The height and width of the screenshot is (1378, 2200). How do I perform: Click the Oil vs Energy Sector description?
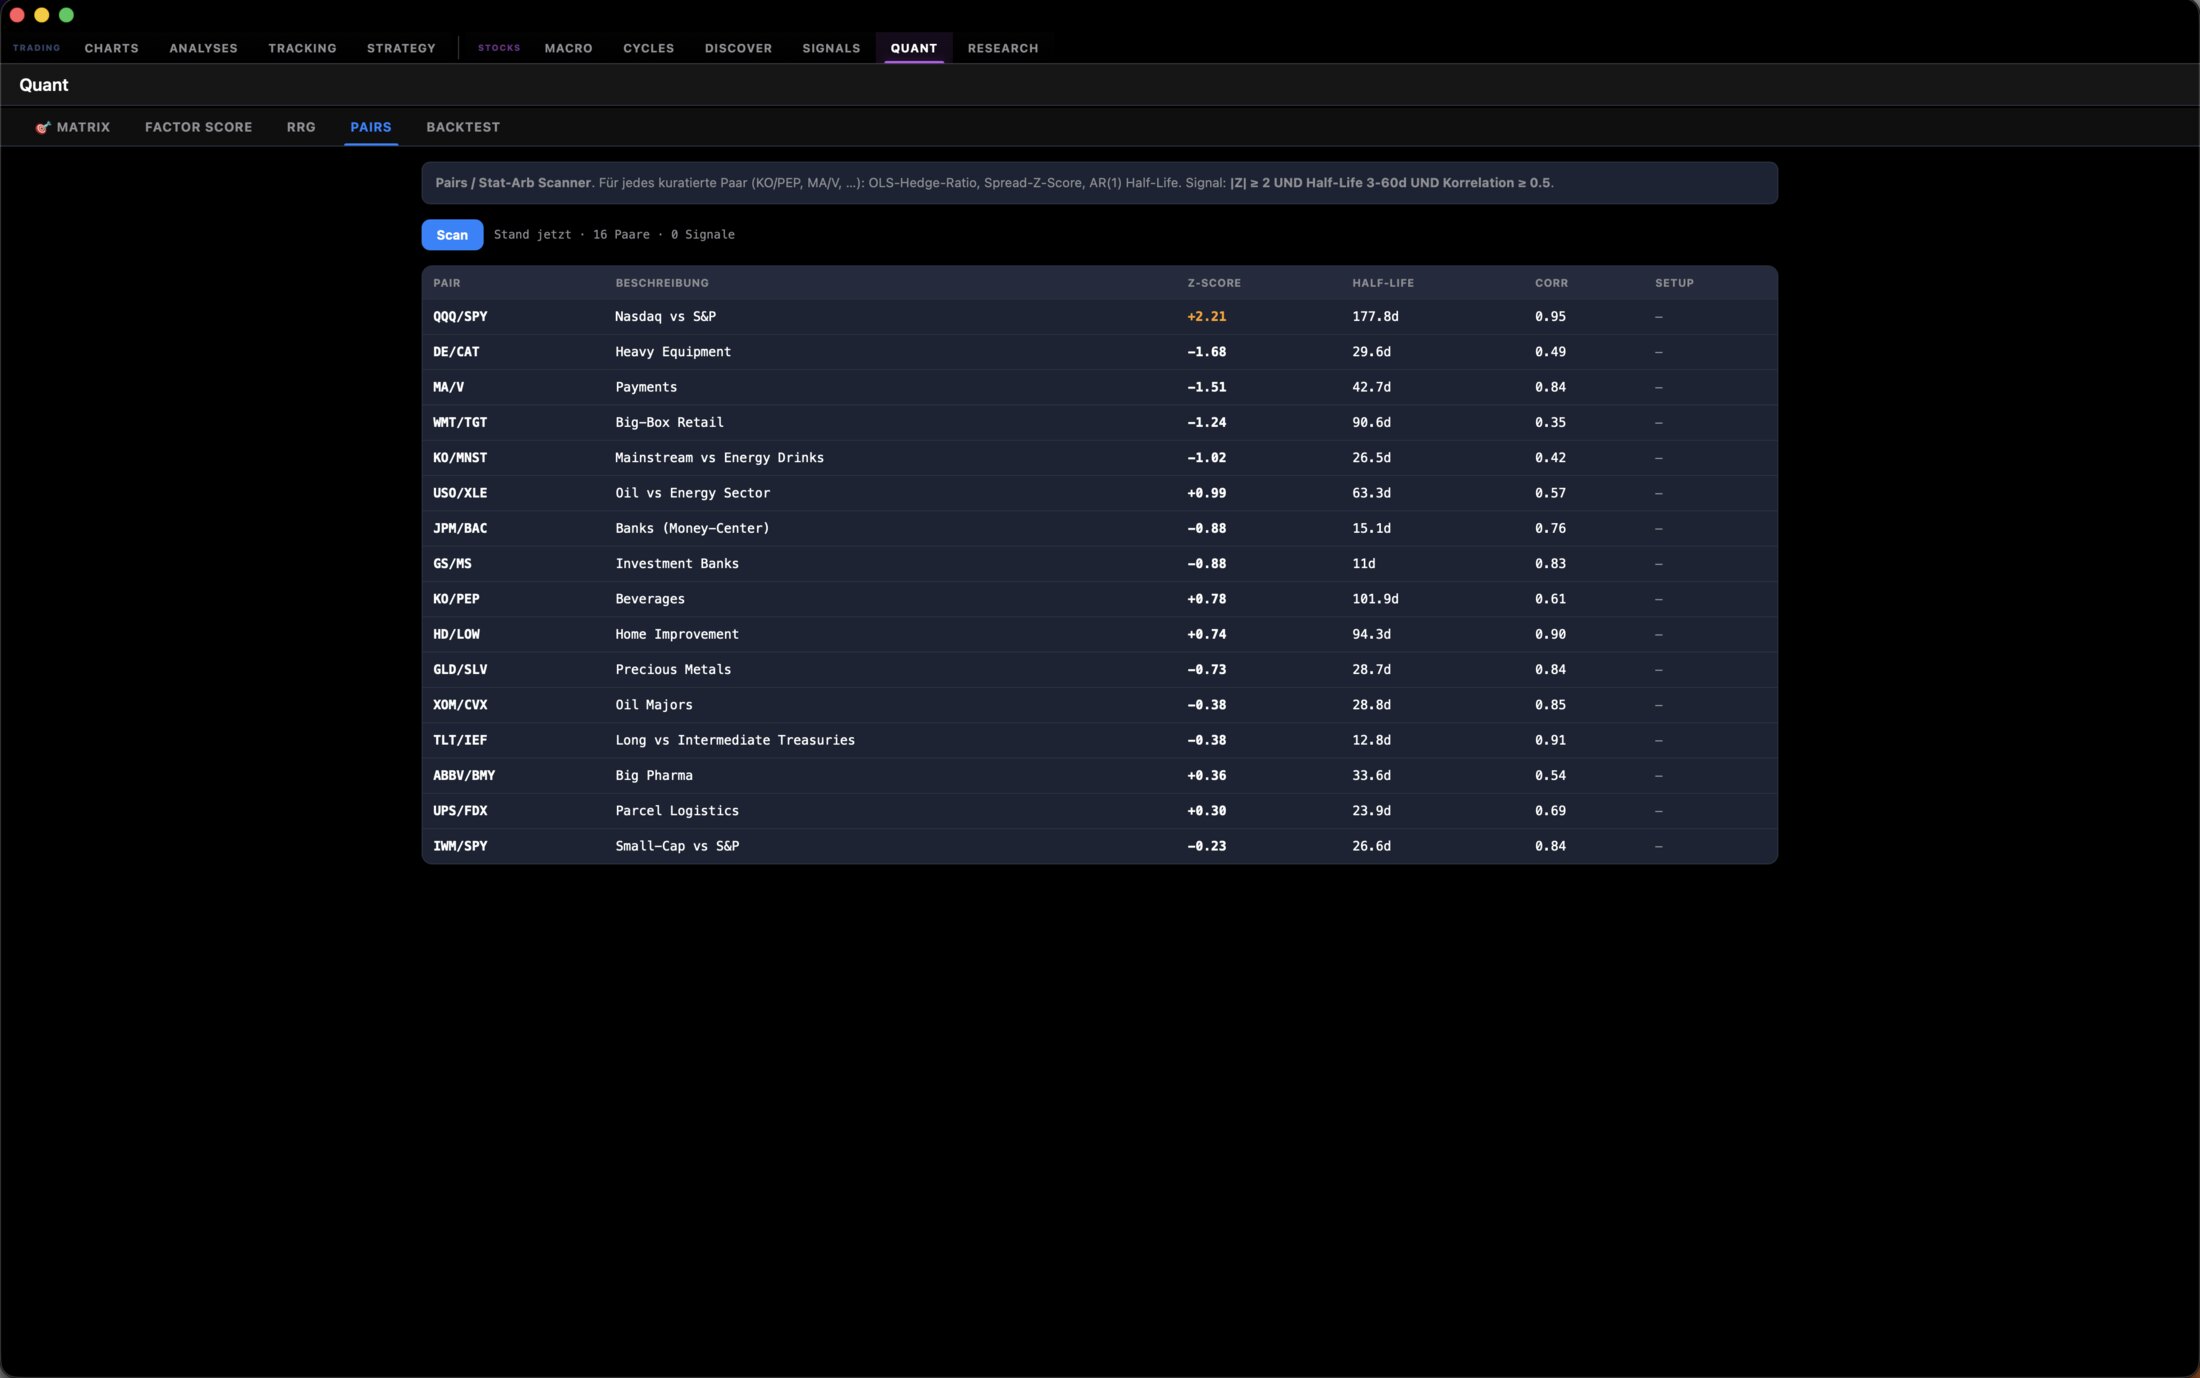tap(692, 493)
